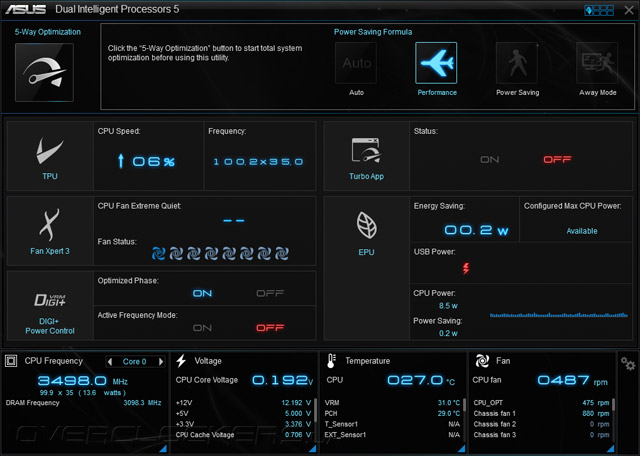Image resolution: width=640 pixels, height=456 pixels.
Task: Click the CPU Power history graph
Action: click(x=558, y=315)
